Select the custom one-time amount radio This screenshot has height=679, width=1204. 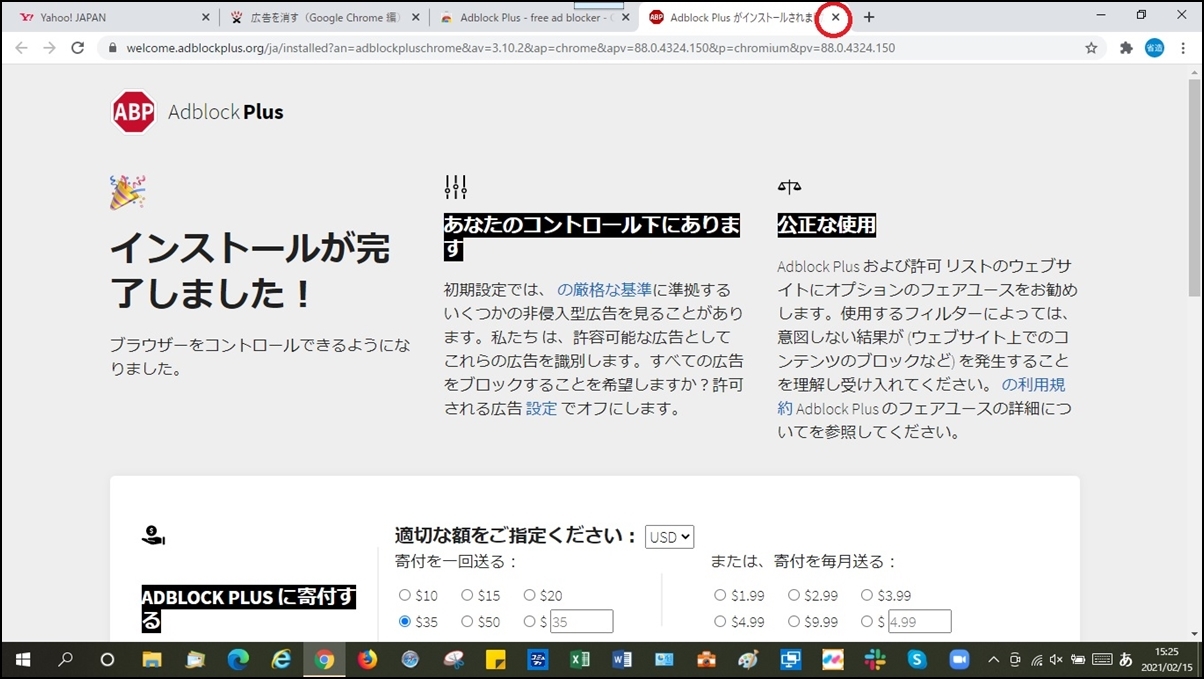point(529,621)
